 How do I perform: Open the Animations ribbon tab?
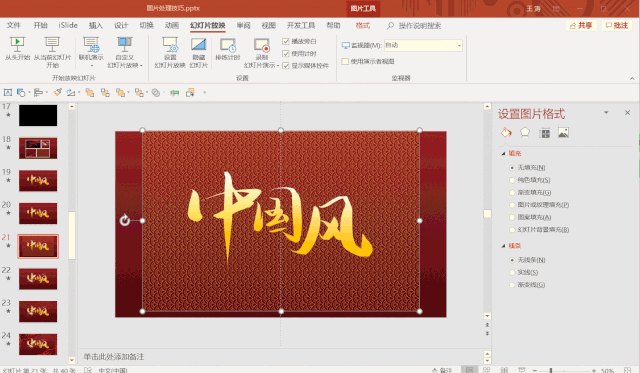pyautogui.click(x=172, y=25)
